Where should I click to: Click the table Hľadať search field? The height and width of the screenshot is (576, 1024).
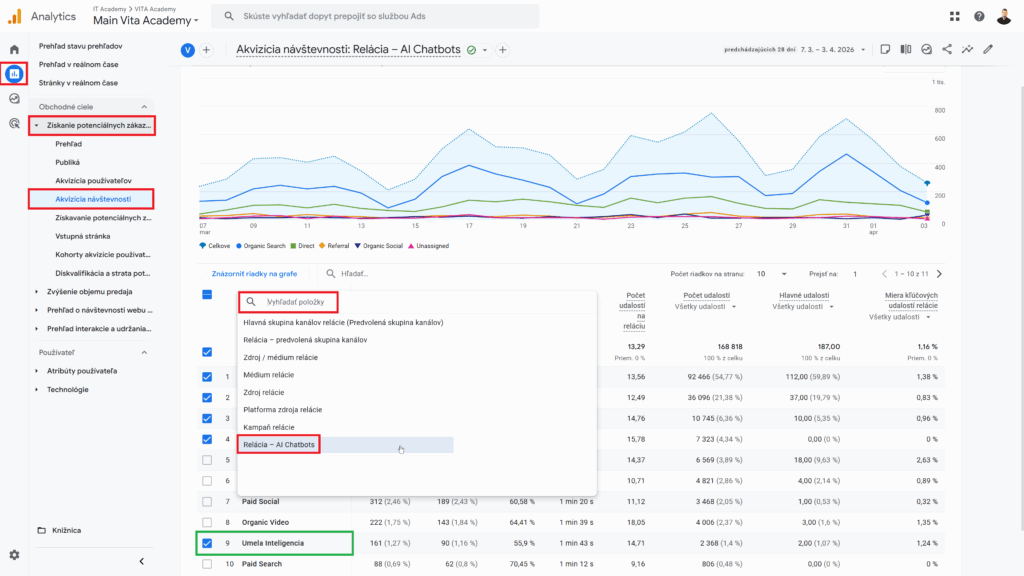(355, 274)
